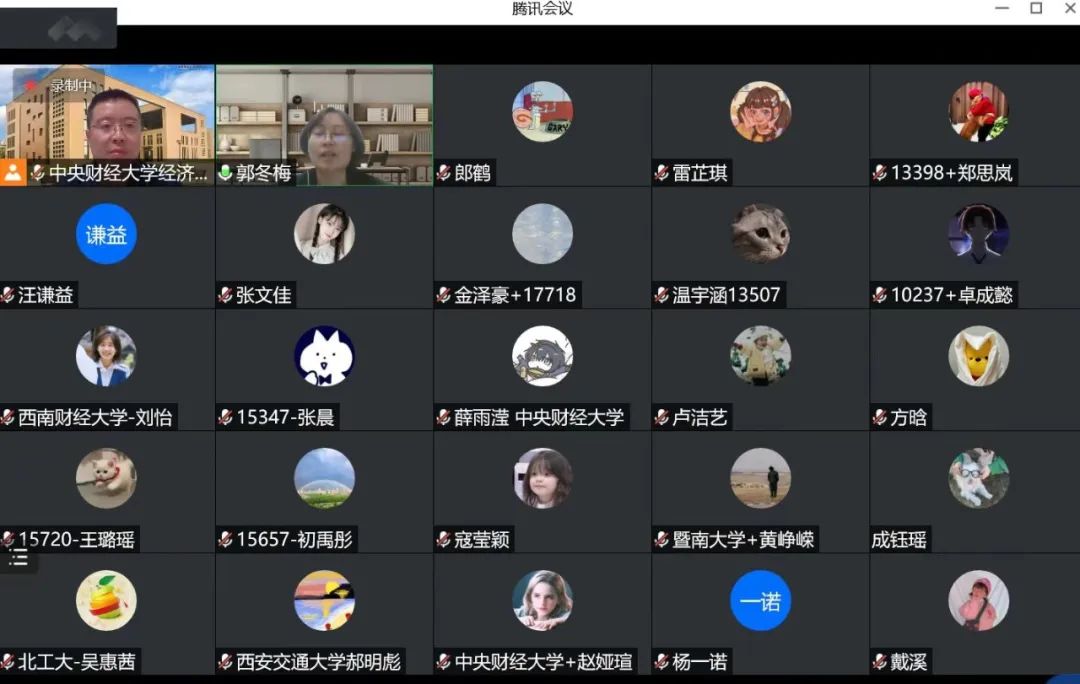Click the red 录制中 recording indicator
Viewport: 1080px width, 684px height.
[x=60, y=86]
